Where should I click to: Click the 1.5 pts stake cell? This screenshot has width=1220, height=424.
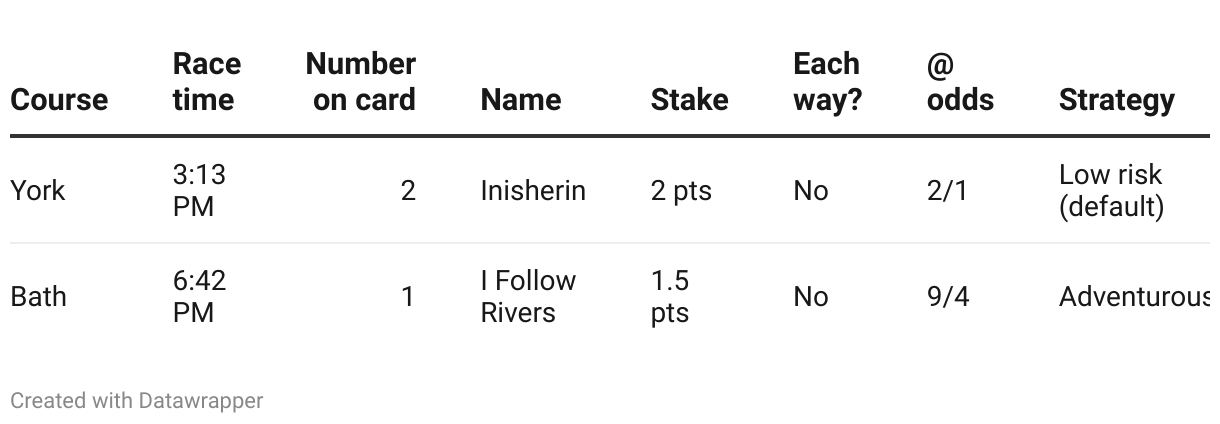[670, 297]
